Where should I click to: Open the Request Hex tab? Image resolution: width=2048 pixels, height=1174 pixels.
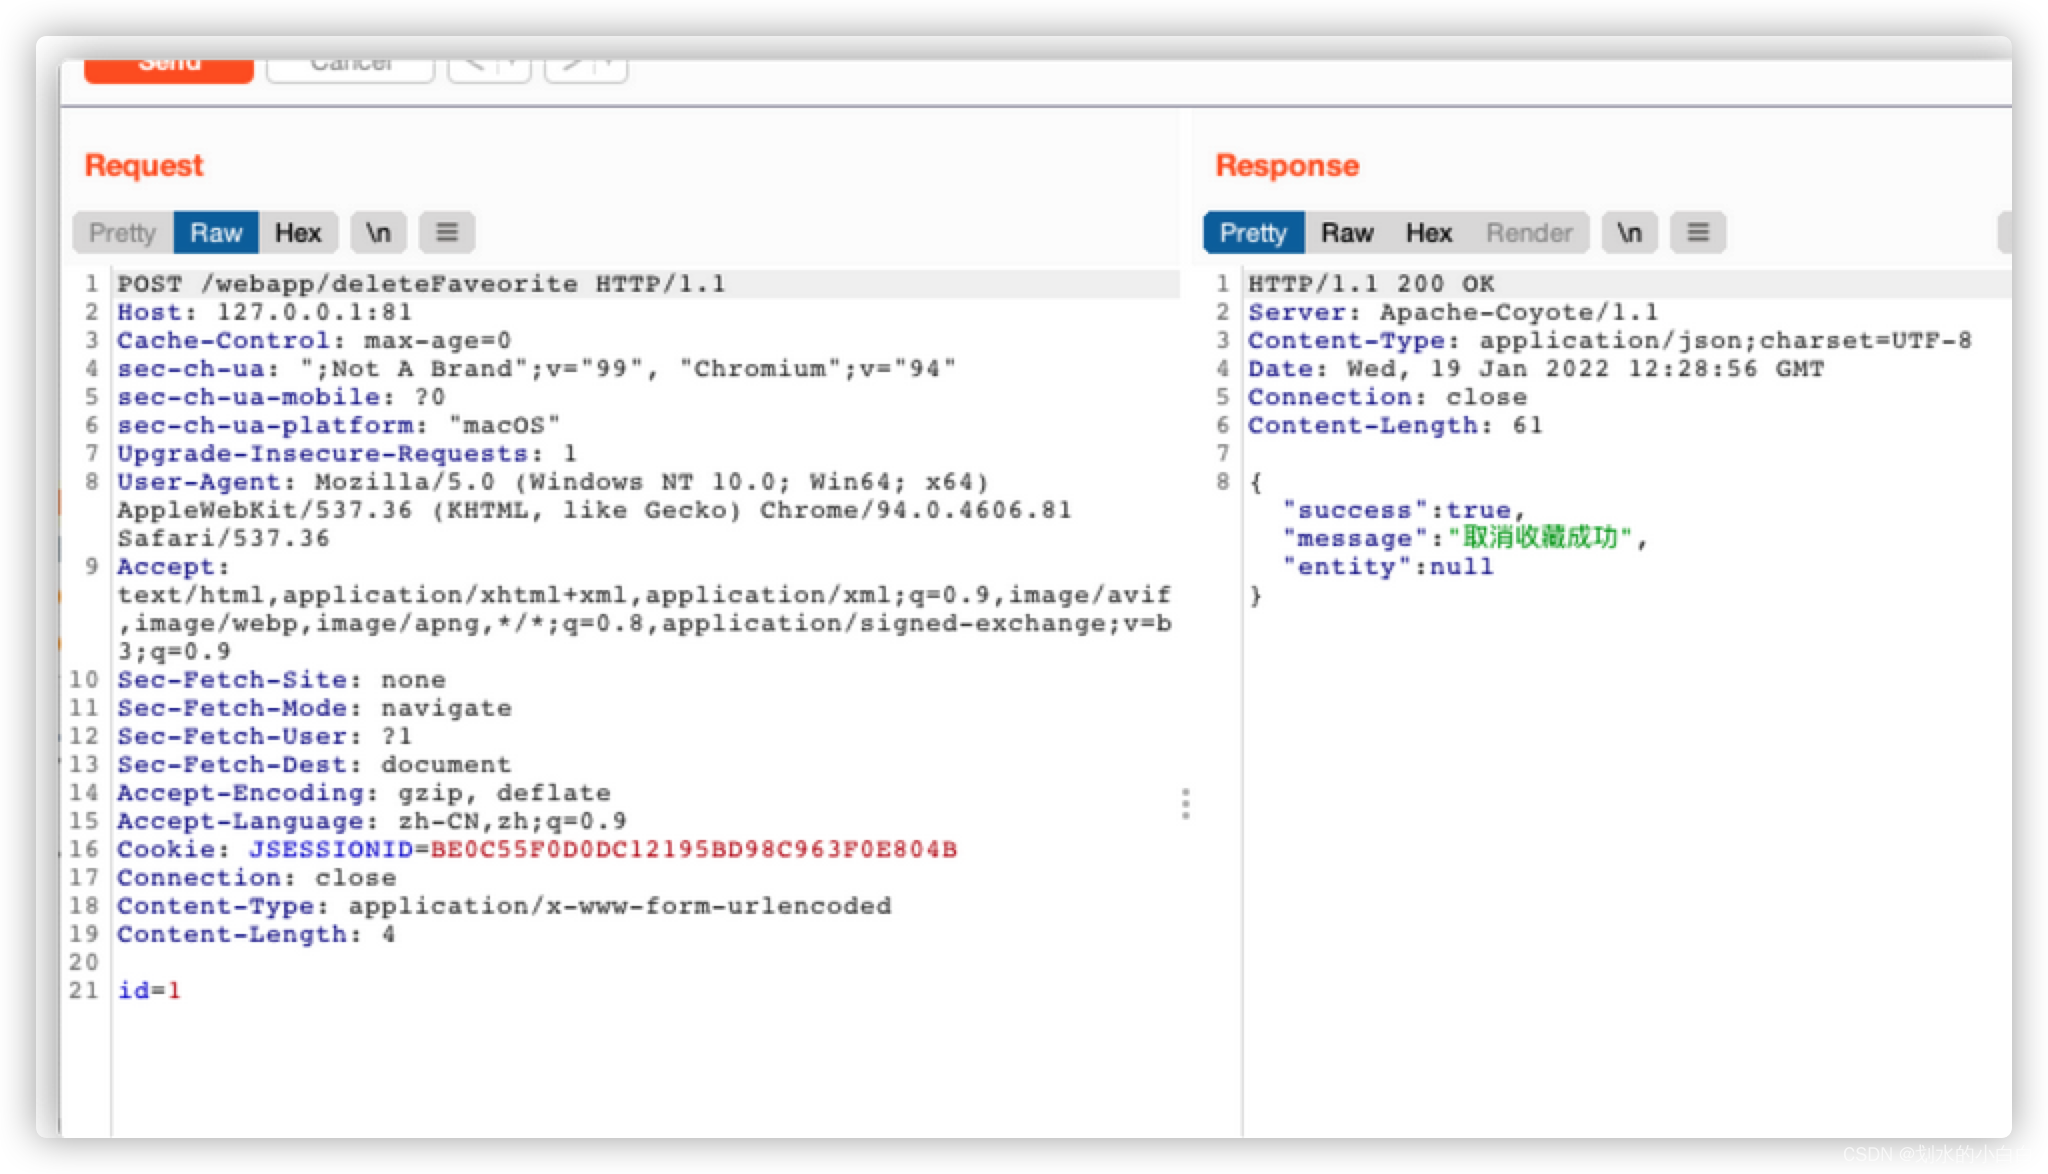click(x=298, y=233)
